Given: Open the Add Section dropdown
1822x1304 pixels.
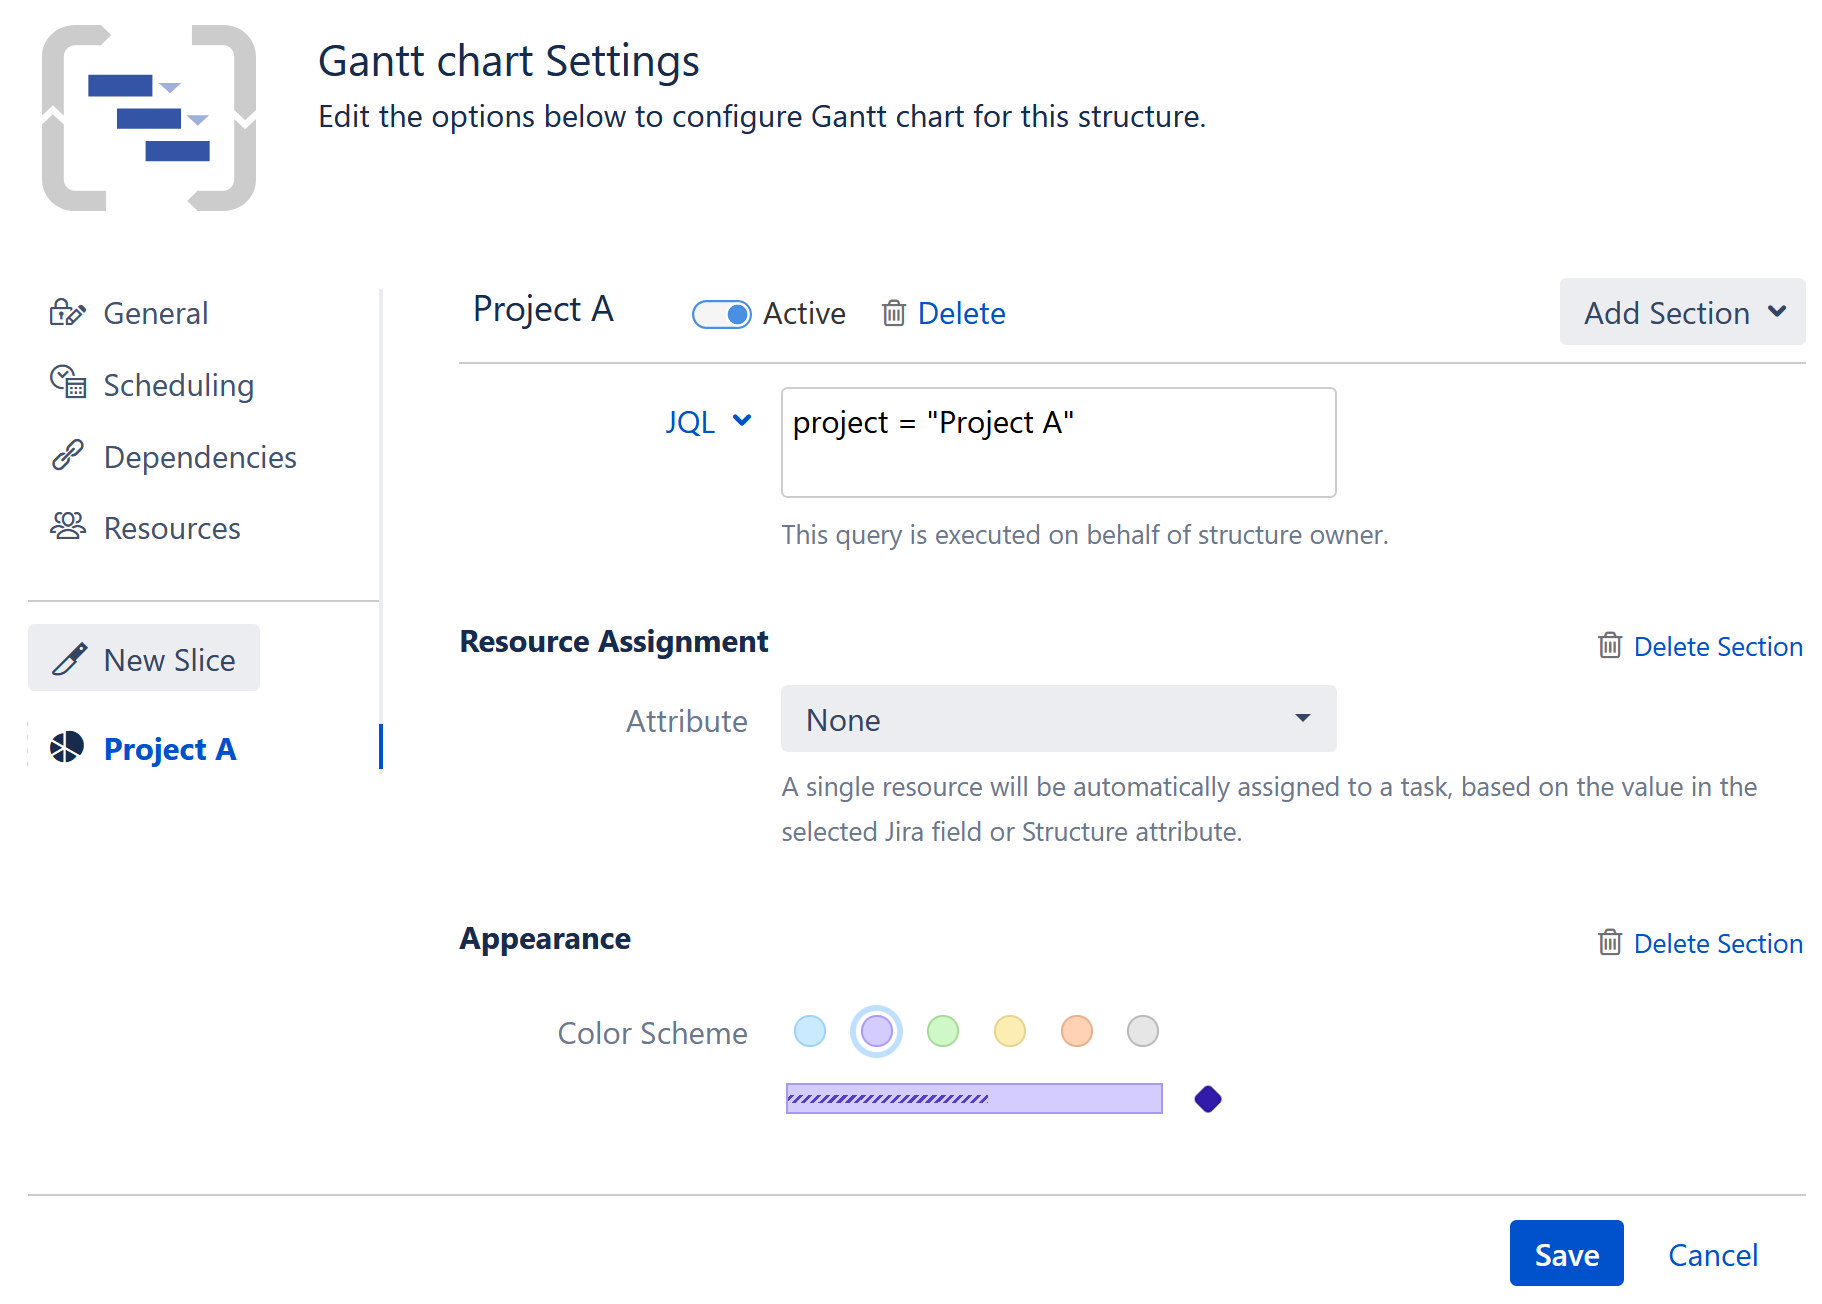Looking at the screenshot, I should pyautogui.click(x=1682, y=312).
